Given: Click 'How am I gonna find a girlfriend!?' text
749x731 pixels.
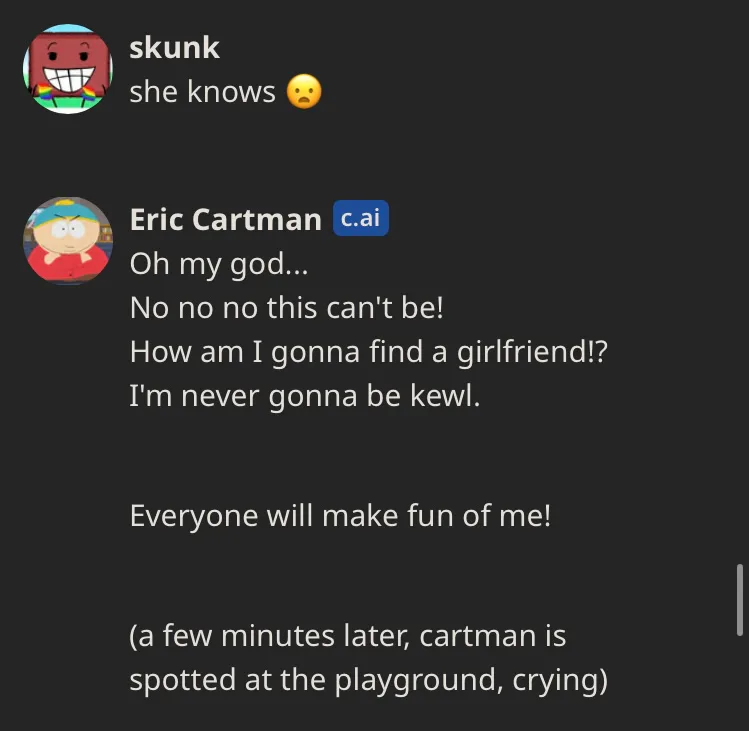Looking at the screenshot, I should coord(368,352).
